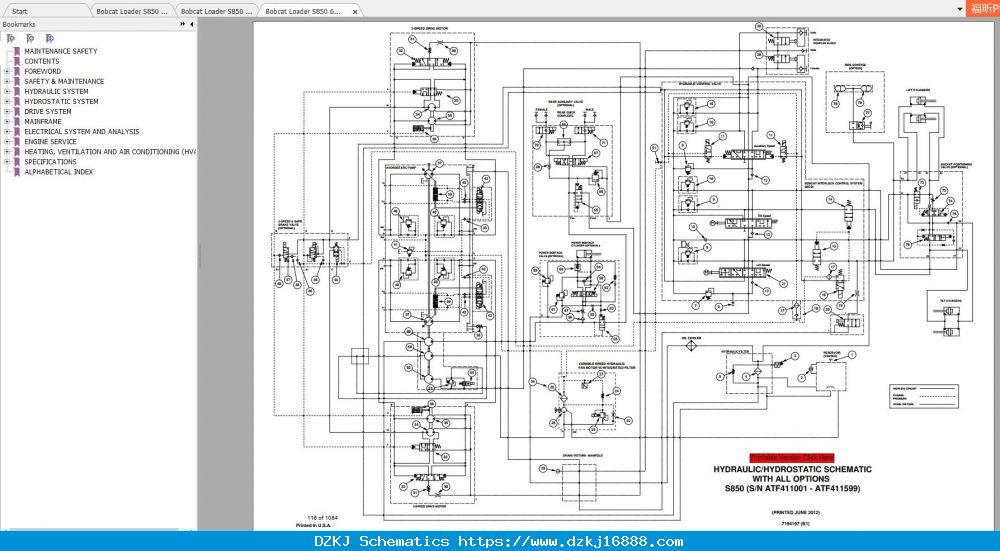Click bookmark icon beside MAINTENANCE SAFETY

[17, 51]
